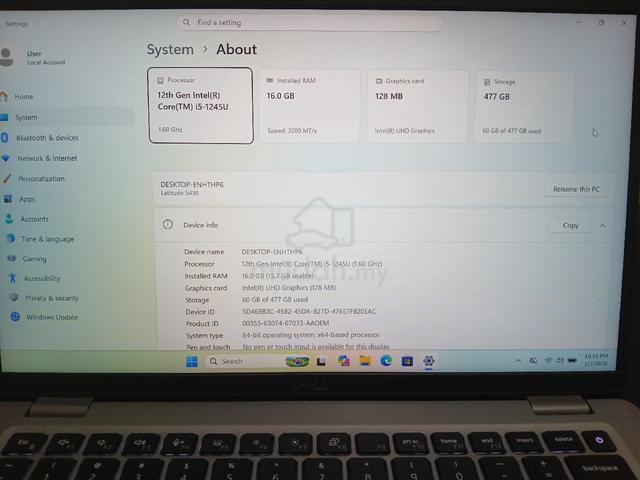The image size is (640, 480).
Task: Go to Gaming settings
Action: click(x=35, y=259)
